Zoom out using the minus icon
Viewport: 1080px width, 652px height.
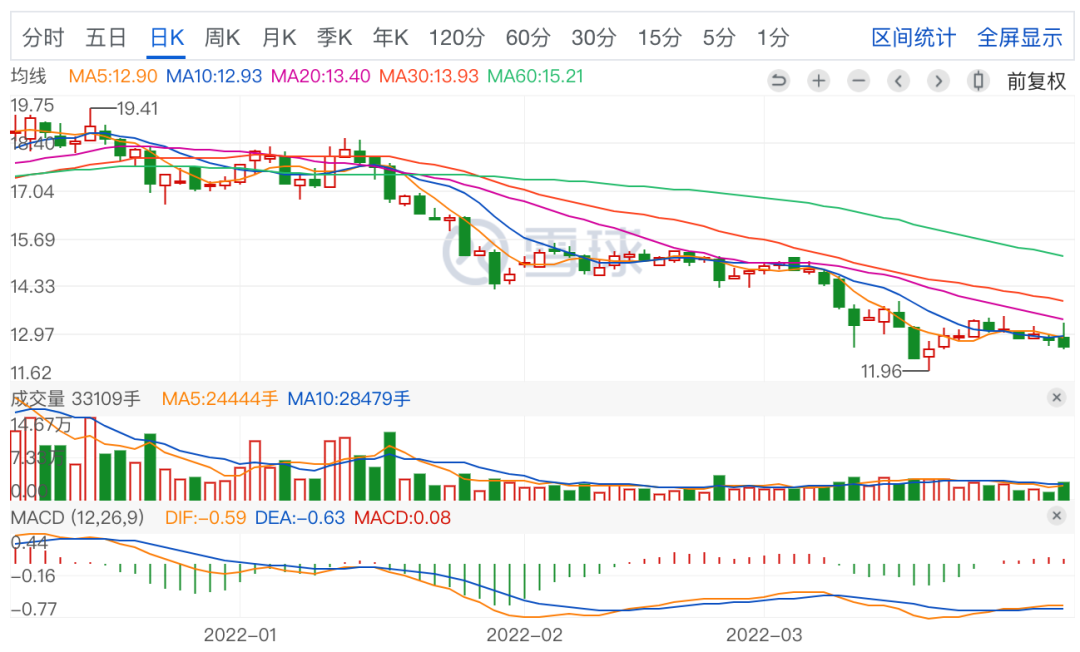pyautogui.click(x=858, y=81)
